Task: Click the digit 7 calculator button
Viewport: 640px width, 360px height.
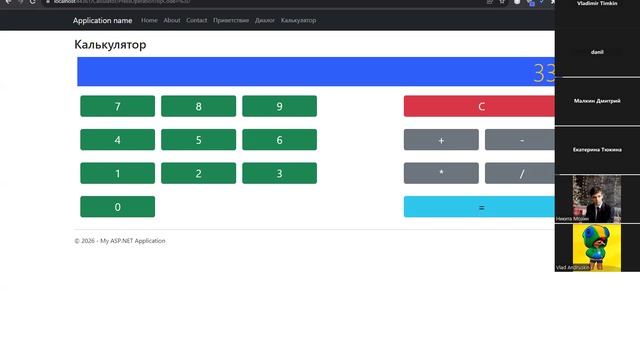Action: (x=118, y=106)
